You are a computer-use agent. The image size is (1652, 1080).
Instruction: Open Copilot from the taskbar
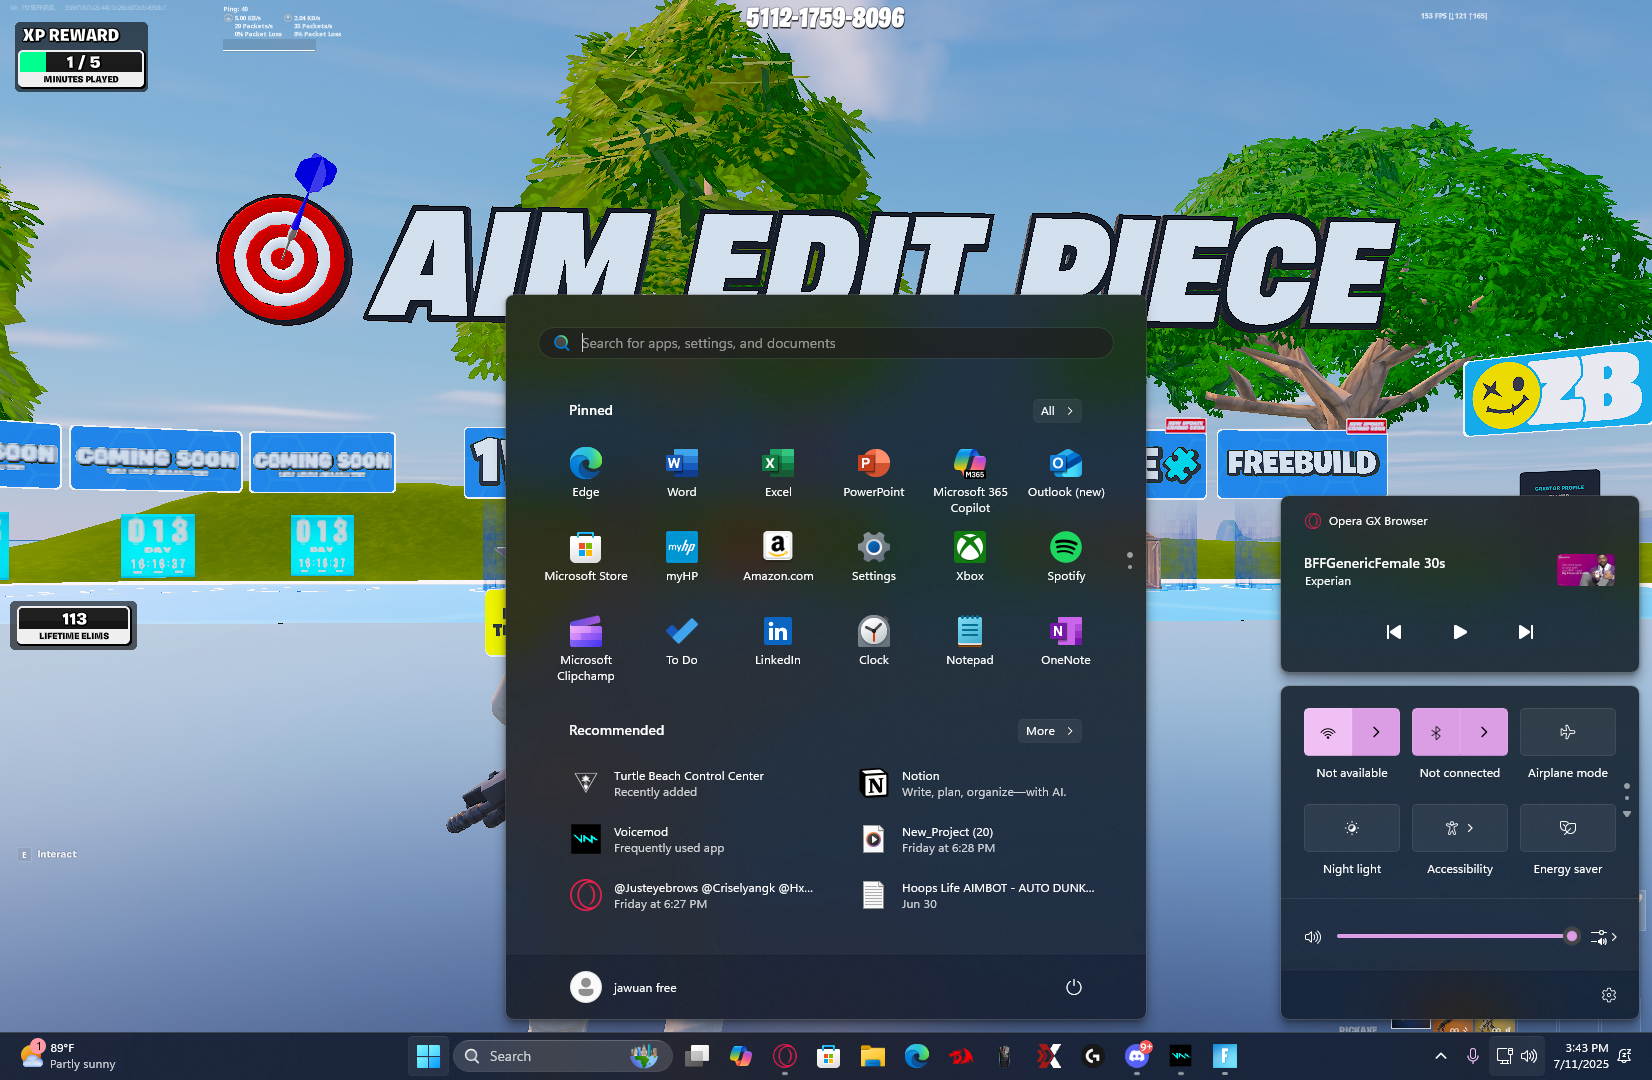pyautogui.click(x=741, y=1056)
